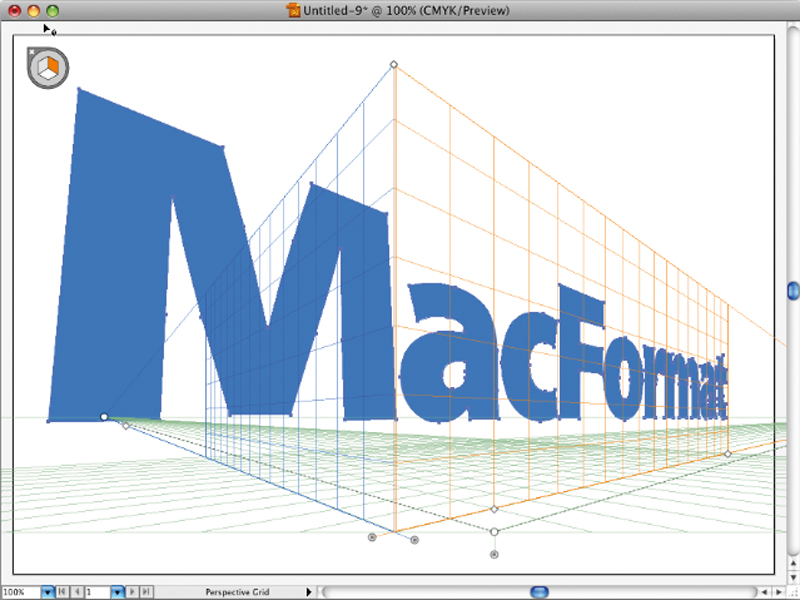Click the horizontal scrollbar thumb
Screen dimensions: 800x600
tap(539, 592)
